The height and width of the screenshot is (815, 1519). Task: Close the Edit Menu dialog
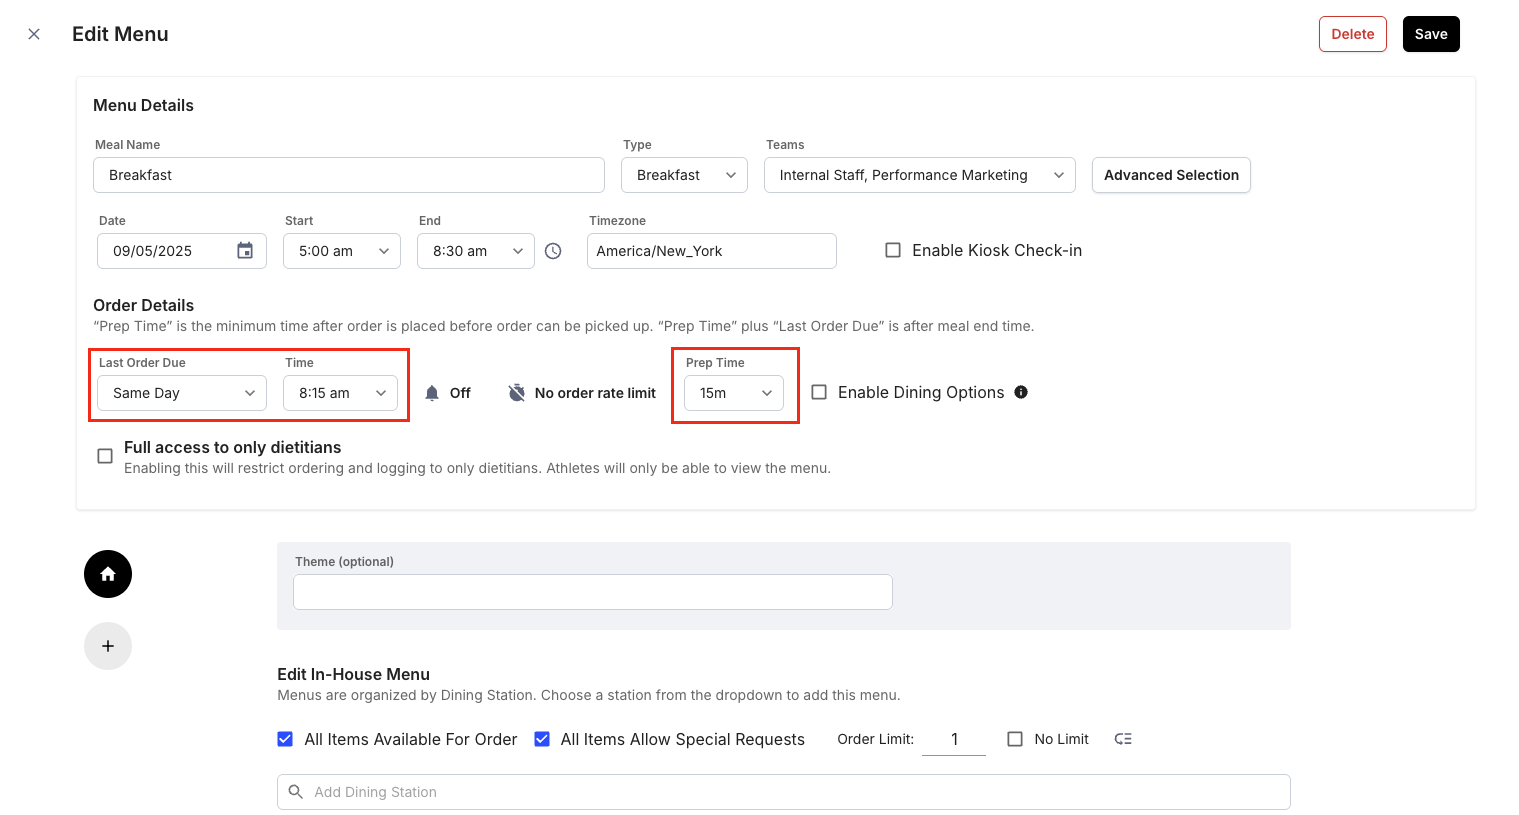tap(34, 34)
